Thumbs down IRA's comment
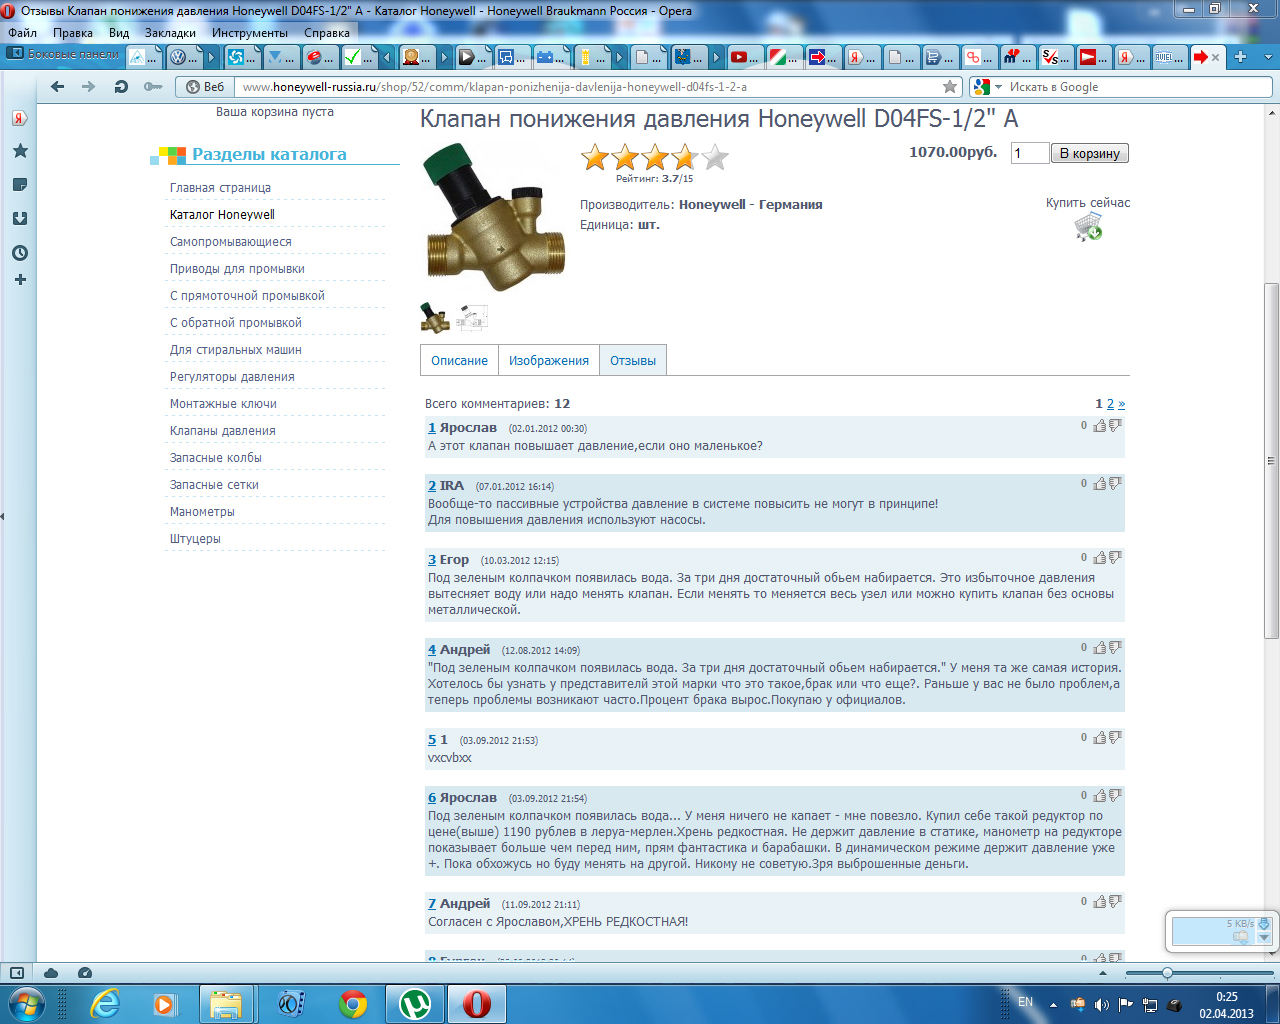 point(1115,484)
